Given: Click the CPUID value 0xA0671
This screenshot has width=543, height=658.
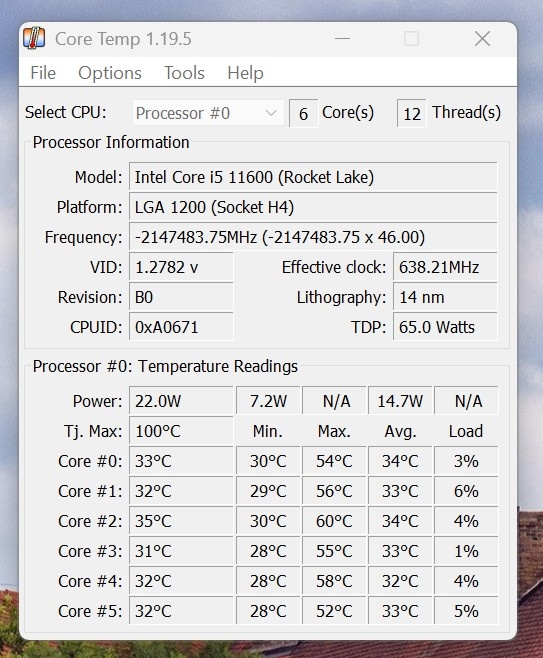Looking at the screenshot, I should [181, 327].
